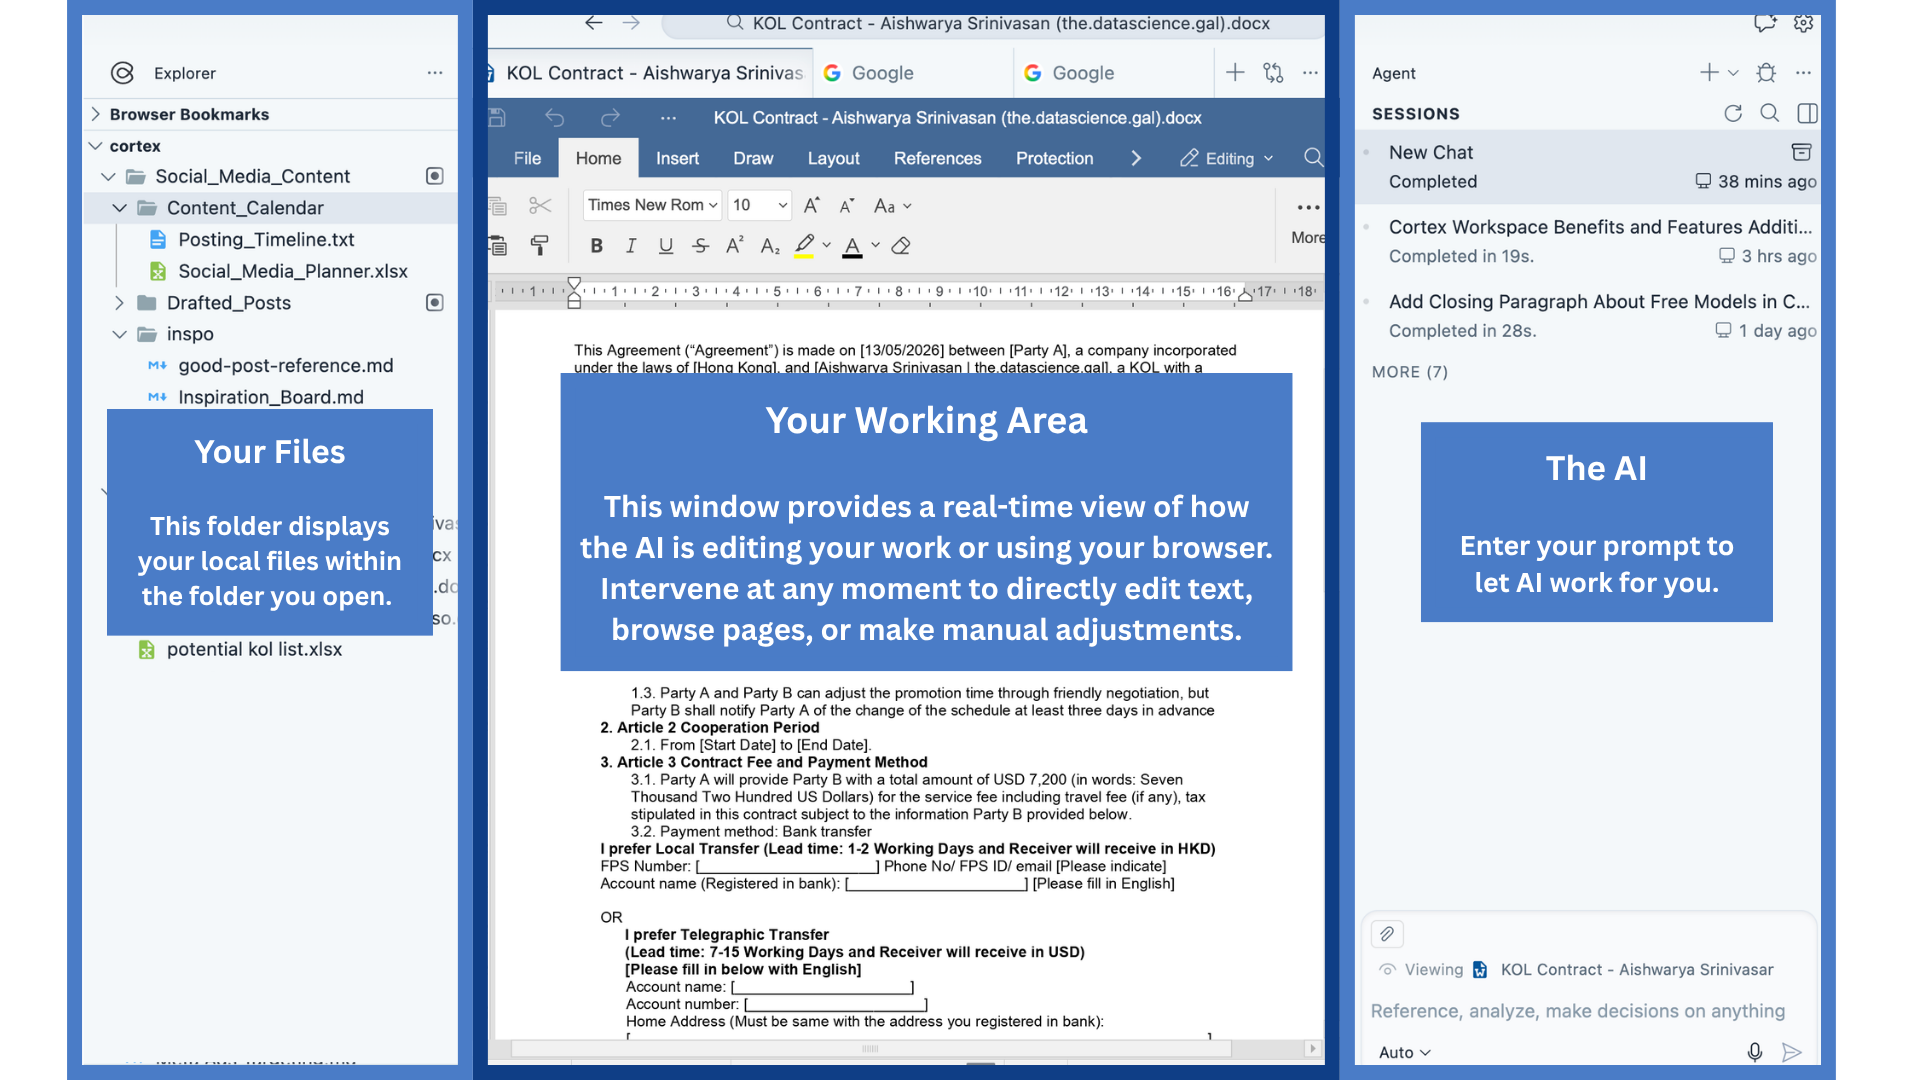Open Social_Media_Planner.xlsx file
Viewport: 1920px width, 1080px height.
click(292, 271)
